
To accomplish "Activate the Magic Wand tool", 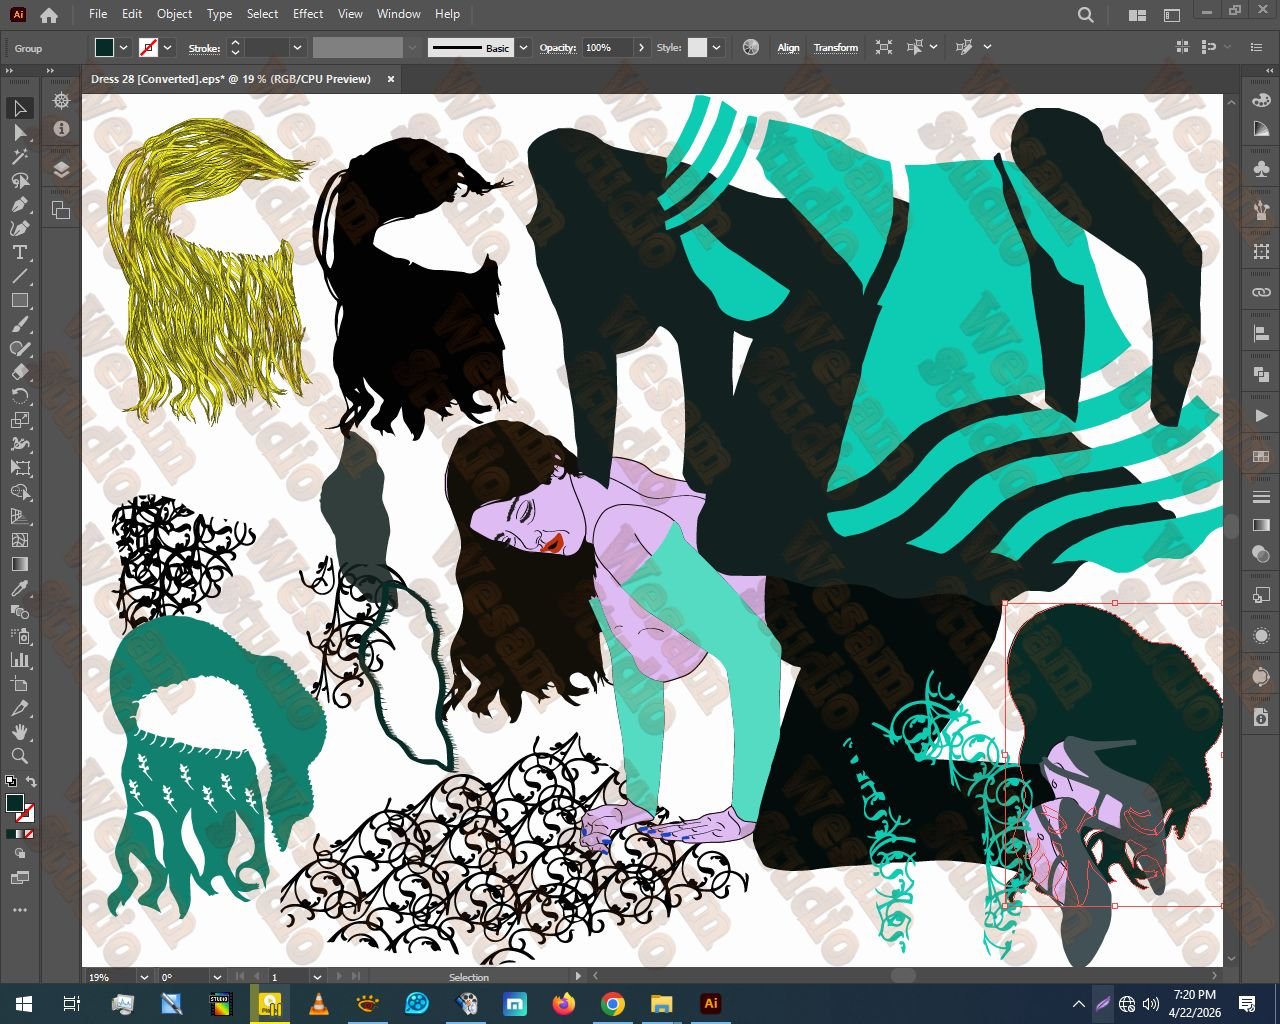I will (x=20, y=156).
